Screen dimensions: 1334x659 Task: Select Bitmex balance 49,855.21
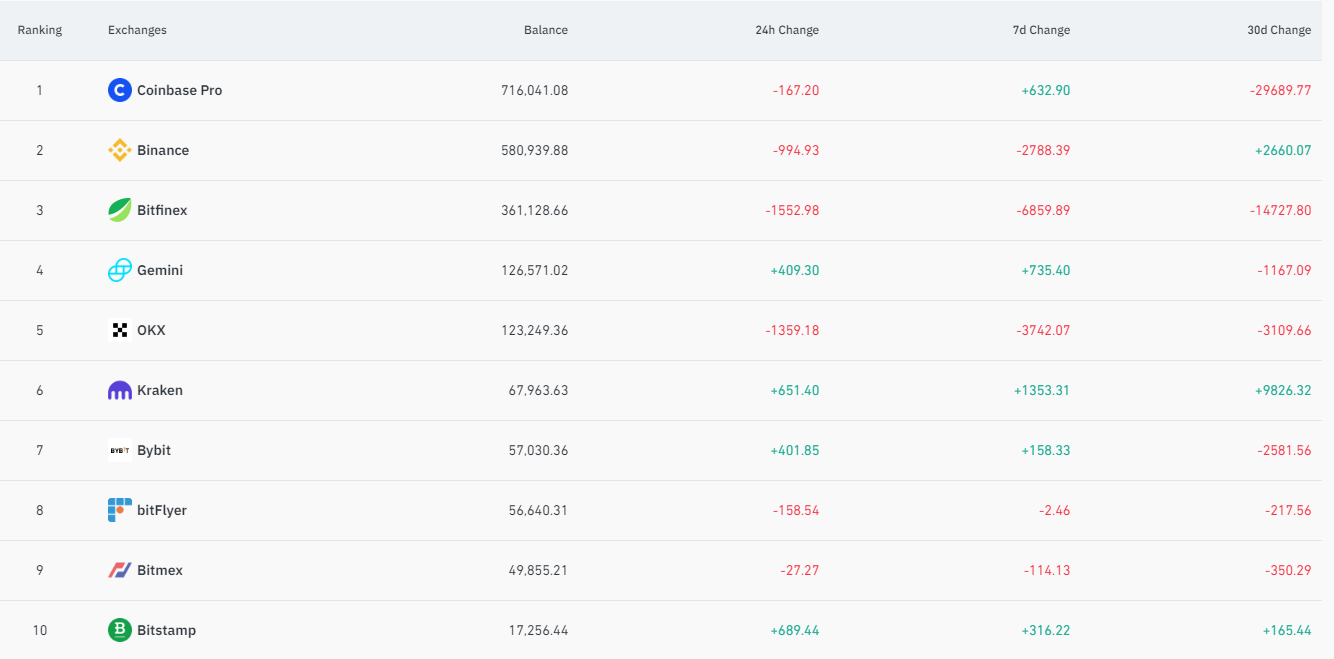[x=538, y=570]
